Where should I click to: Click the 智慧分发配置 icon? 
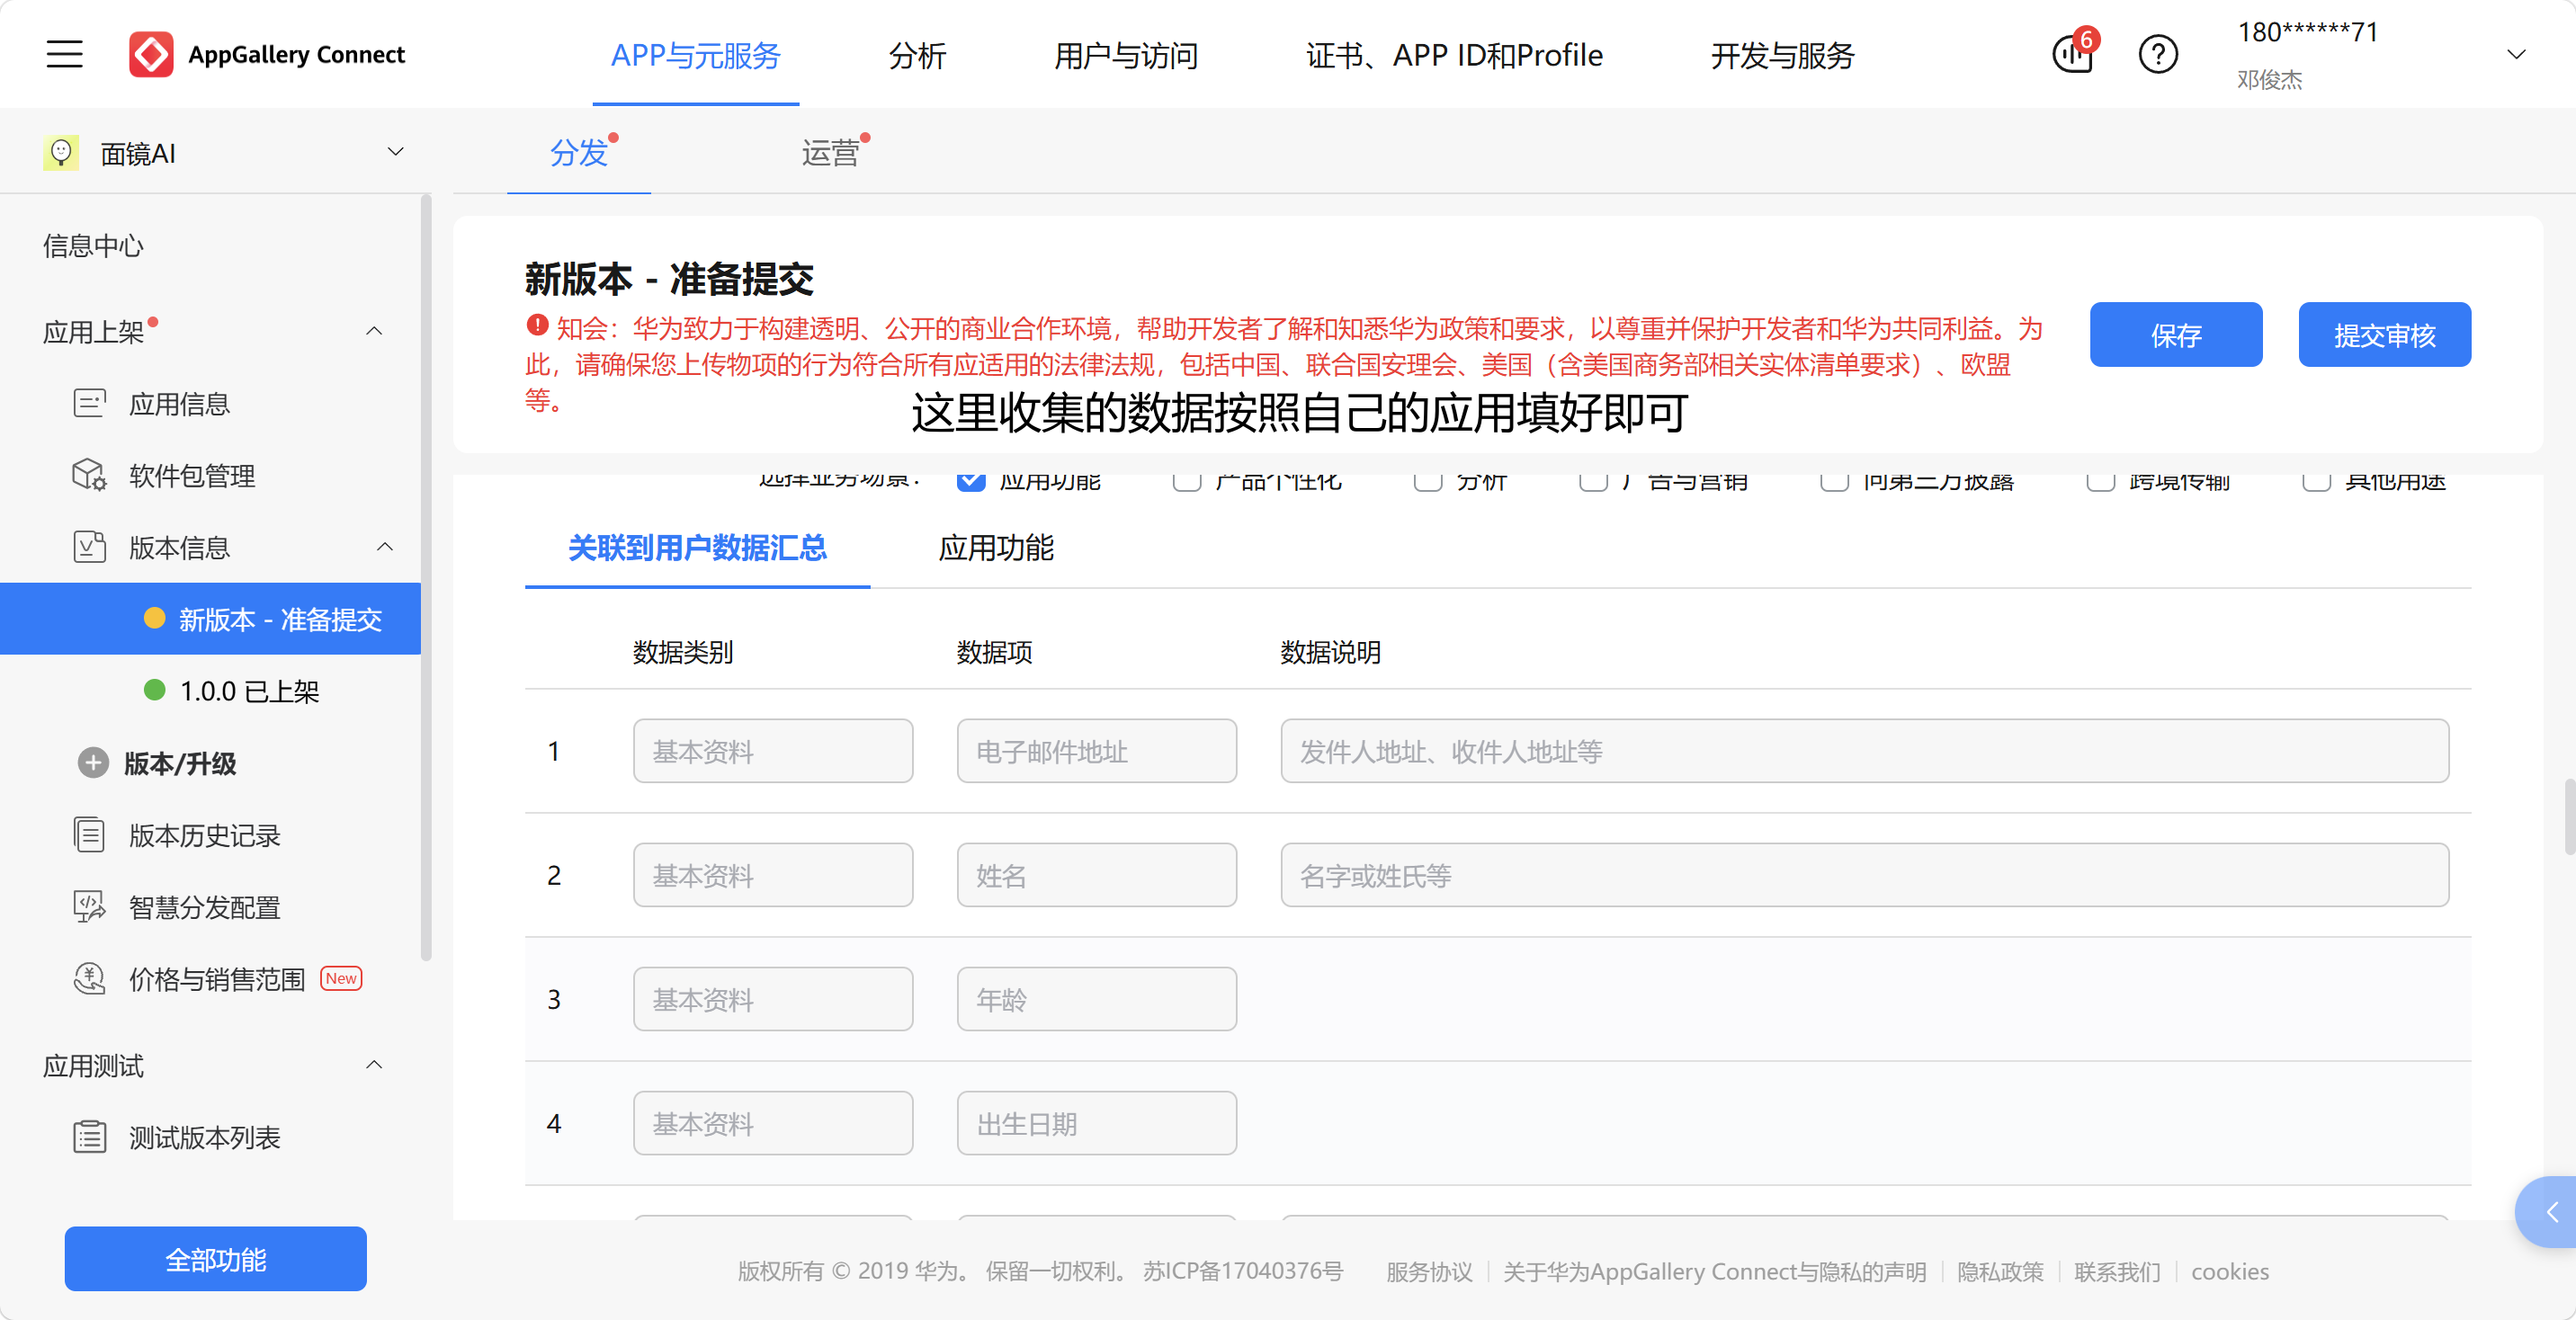(90, 907)
